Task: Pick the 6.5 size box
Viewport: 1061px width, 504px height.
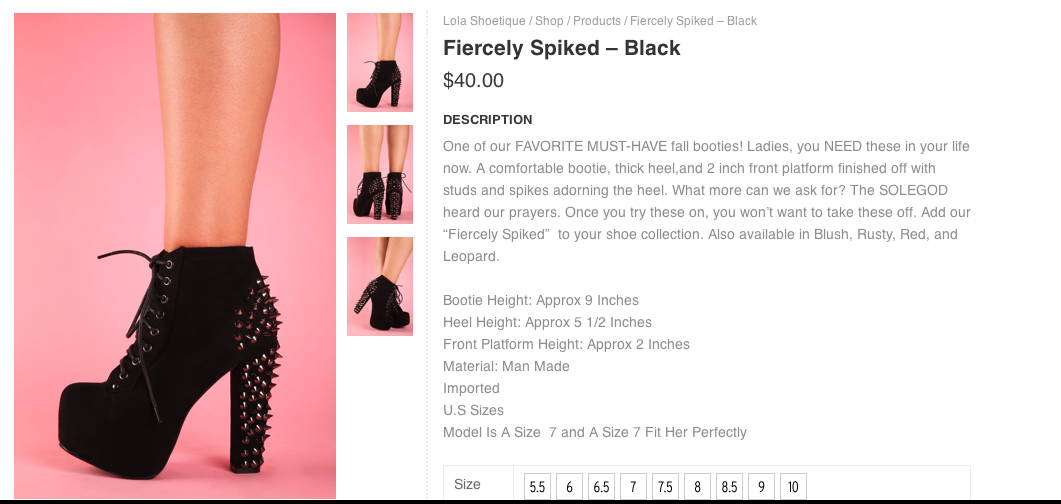Action: [x=601, y=487]
